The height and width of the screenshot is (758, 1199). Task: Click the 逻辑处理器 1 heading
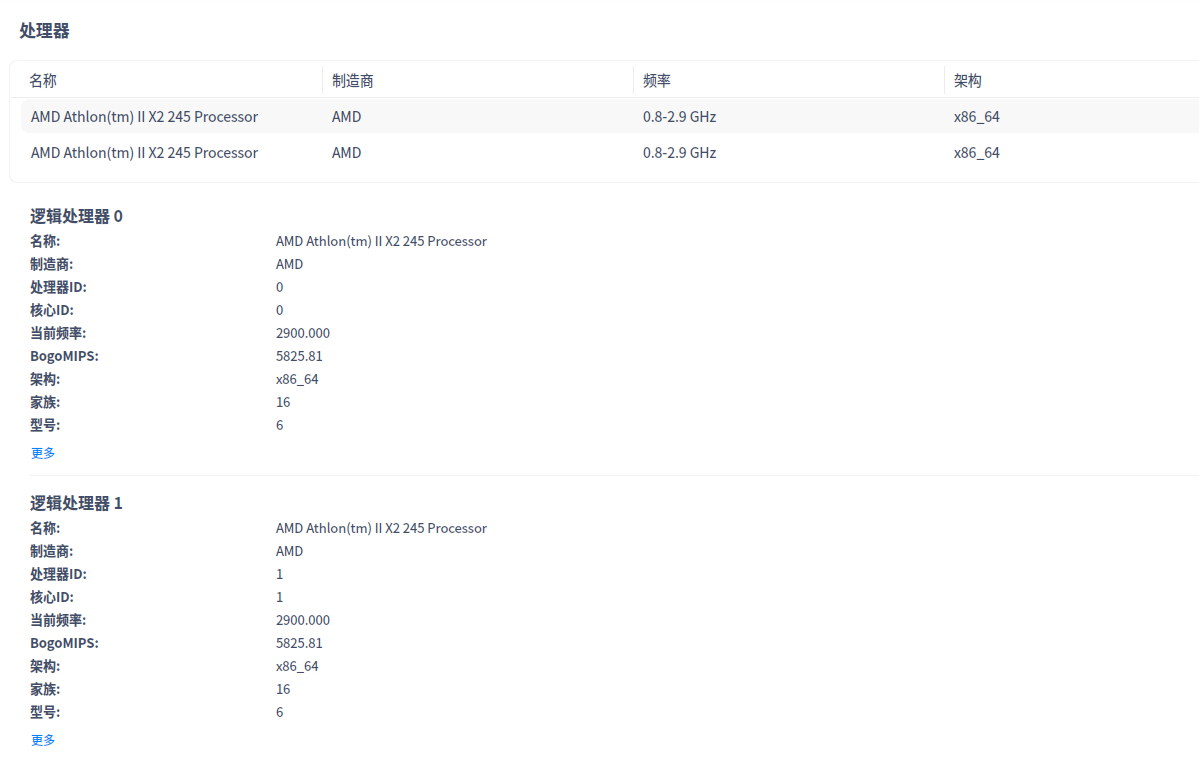pyautogui.click(x=76, y=503)
